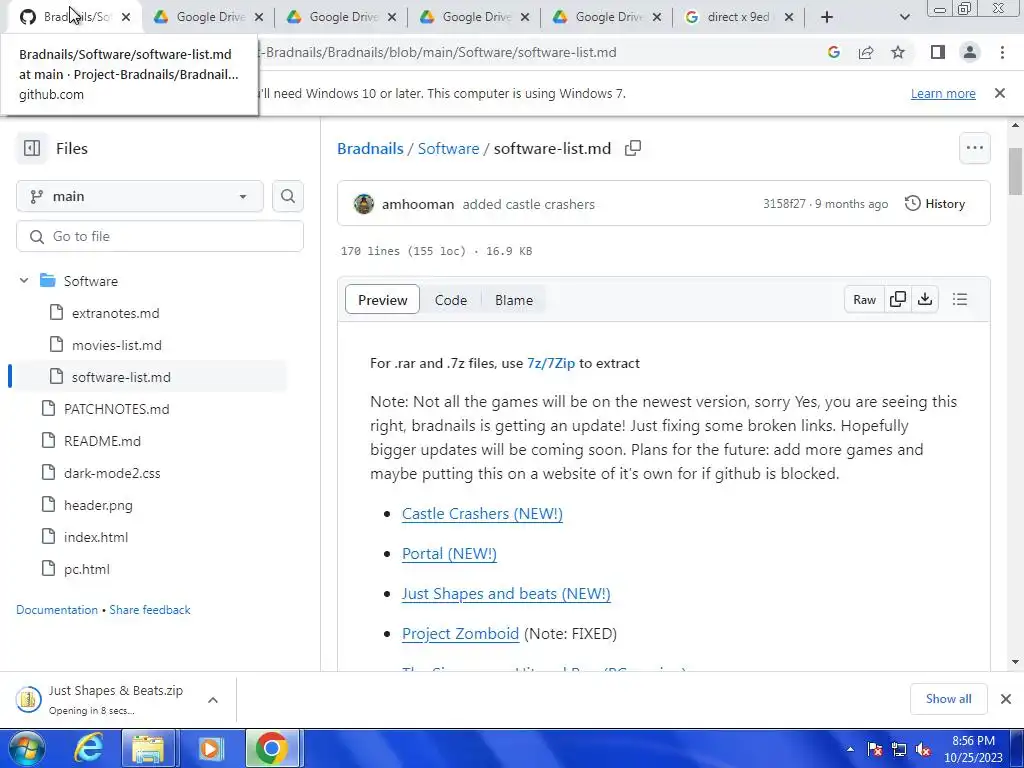
Task: Open movies-list.md in file tree
Action: (x=117, y=345)
